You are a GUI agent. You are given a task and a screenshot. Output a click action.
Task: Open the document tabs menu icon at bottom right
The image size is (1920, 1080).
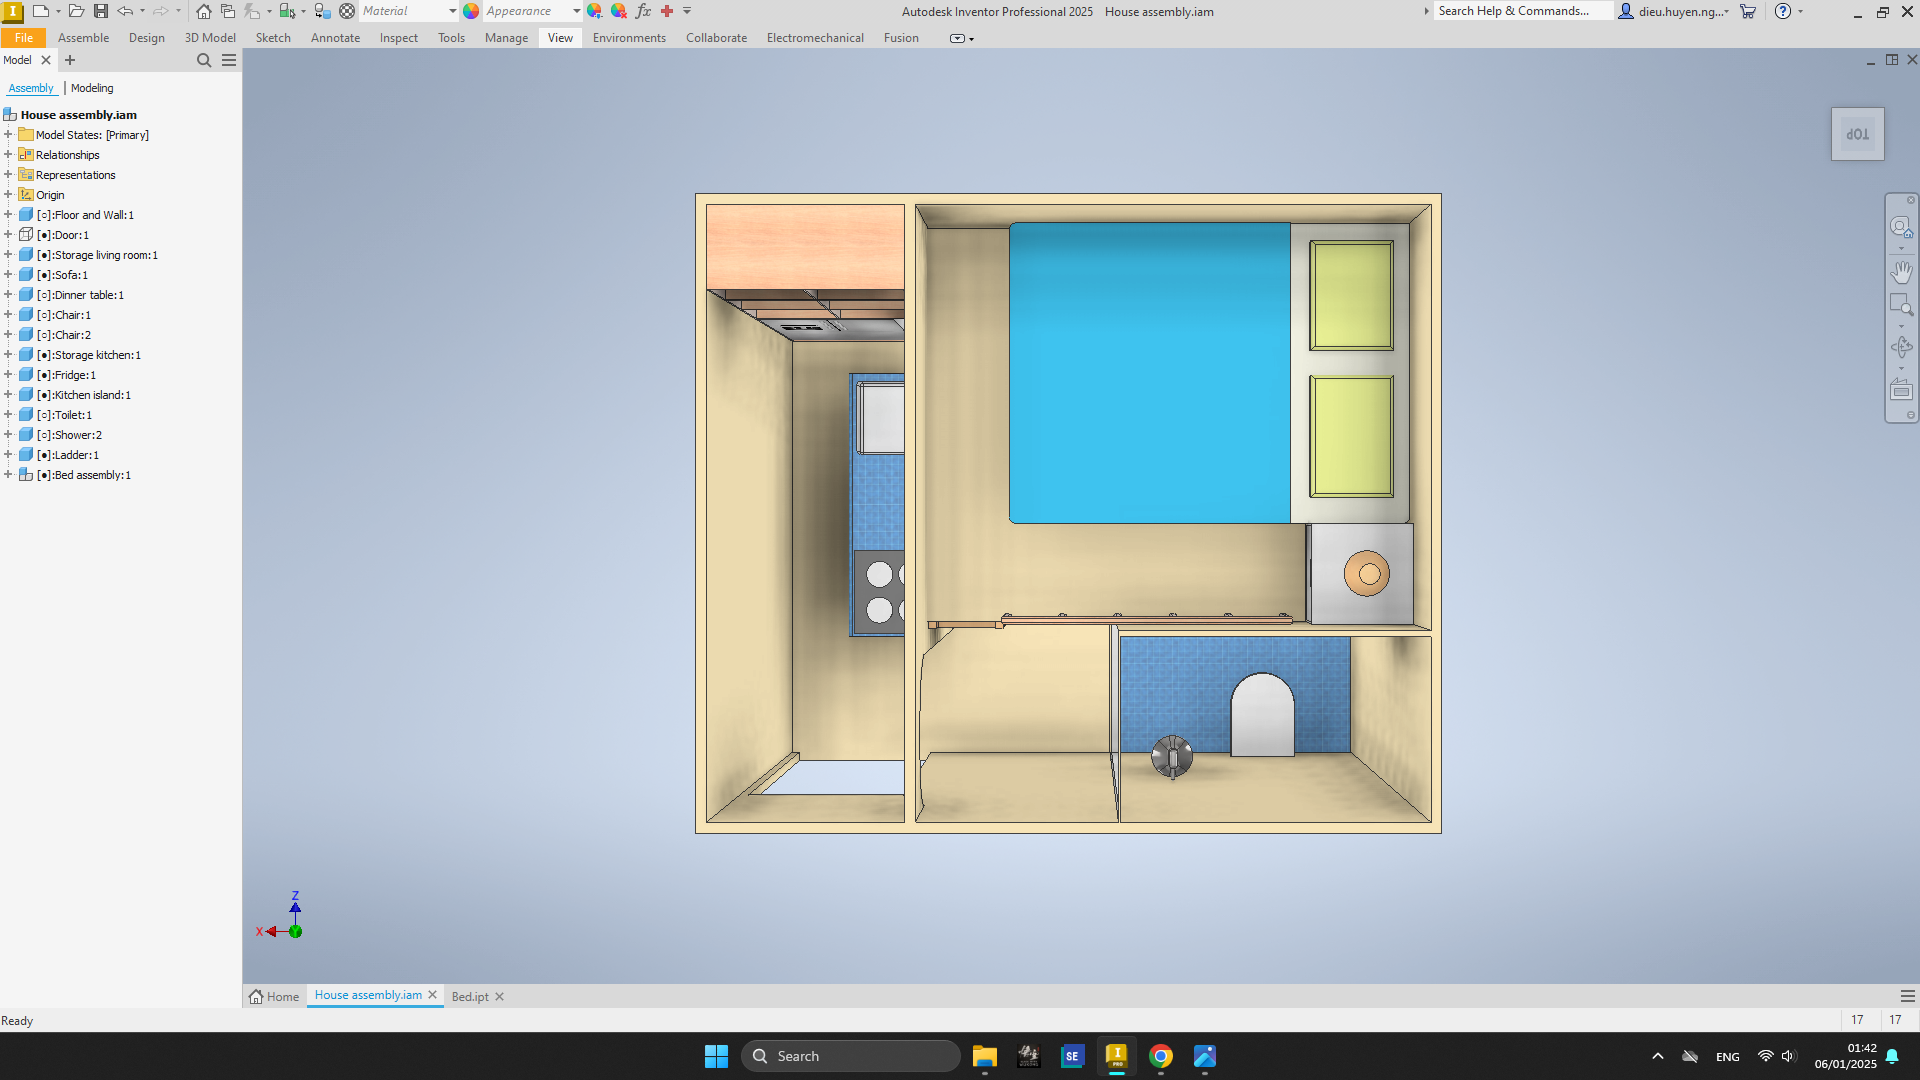(1908, 996)
